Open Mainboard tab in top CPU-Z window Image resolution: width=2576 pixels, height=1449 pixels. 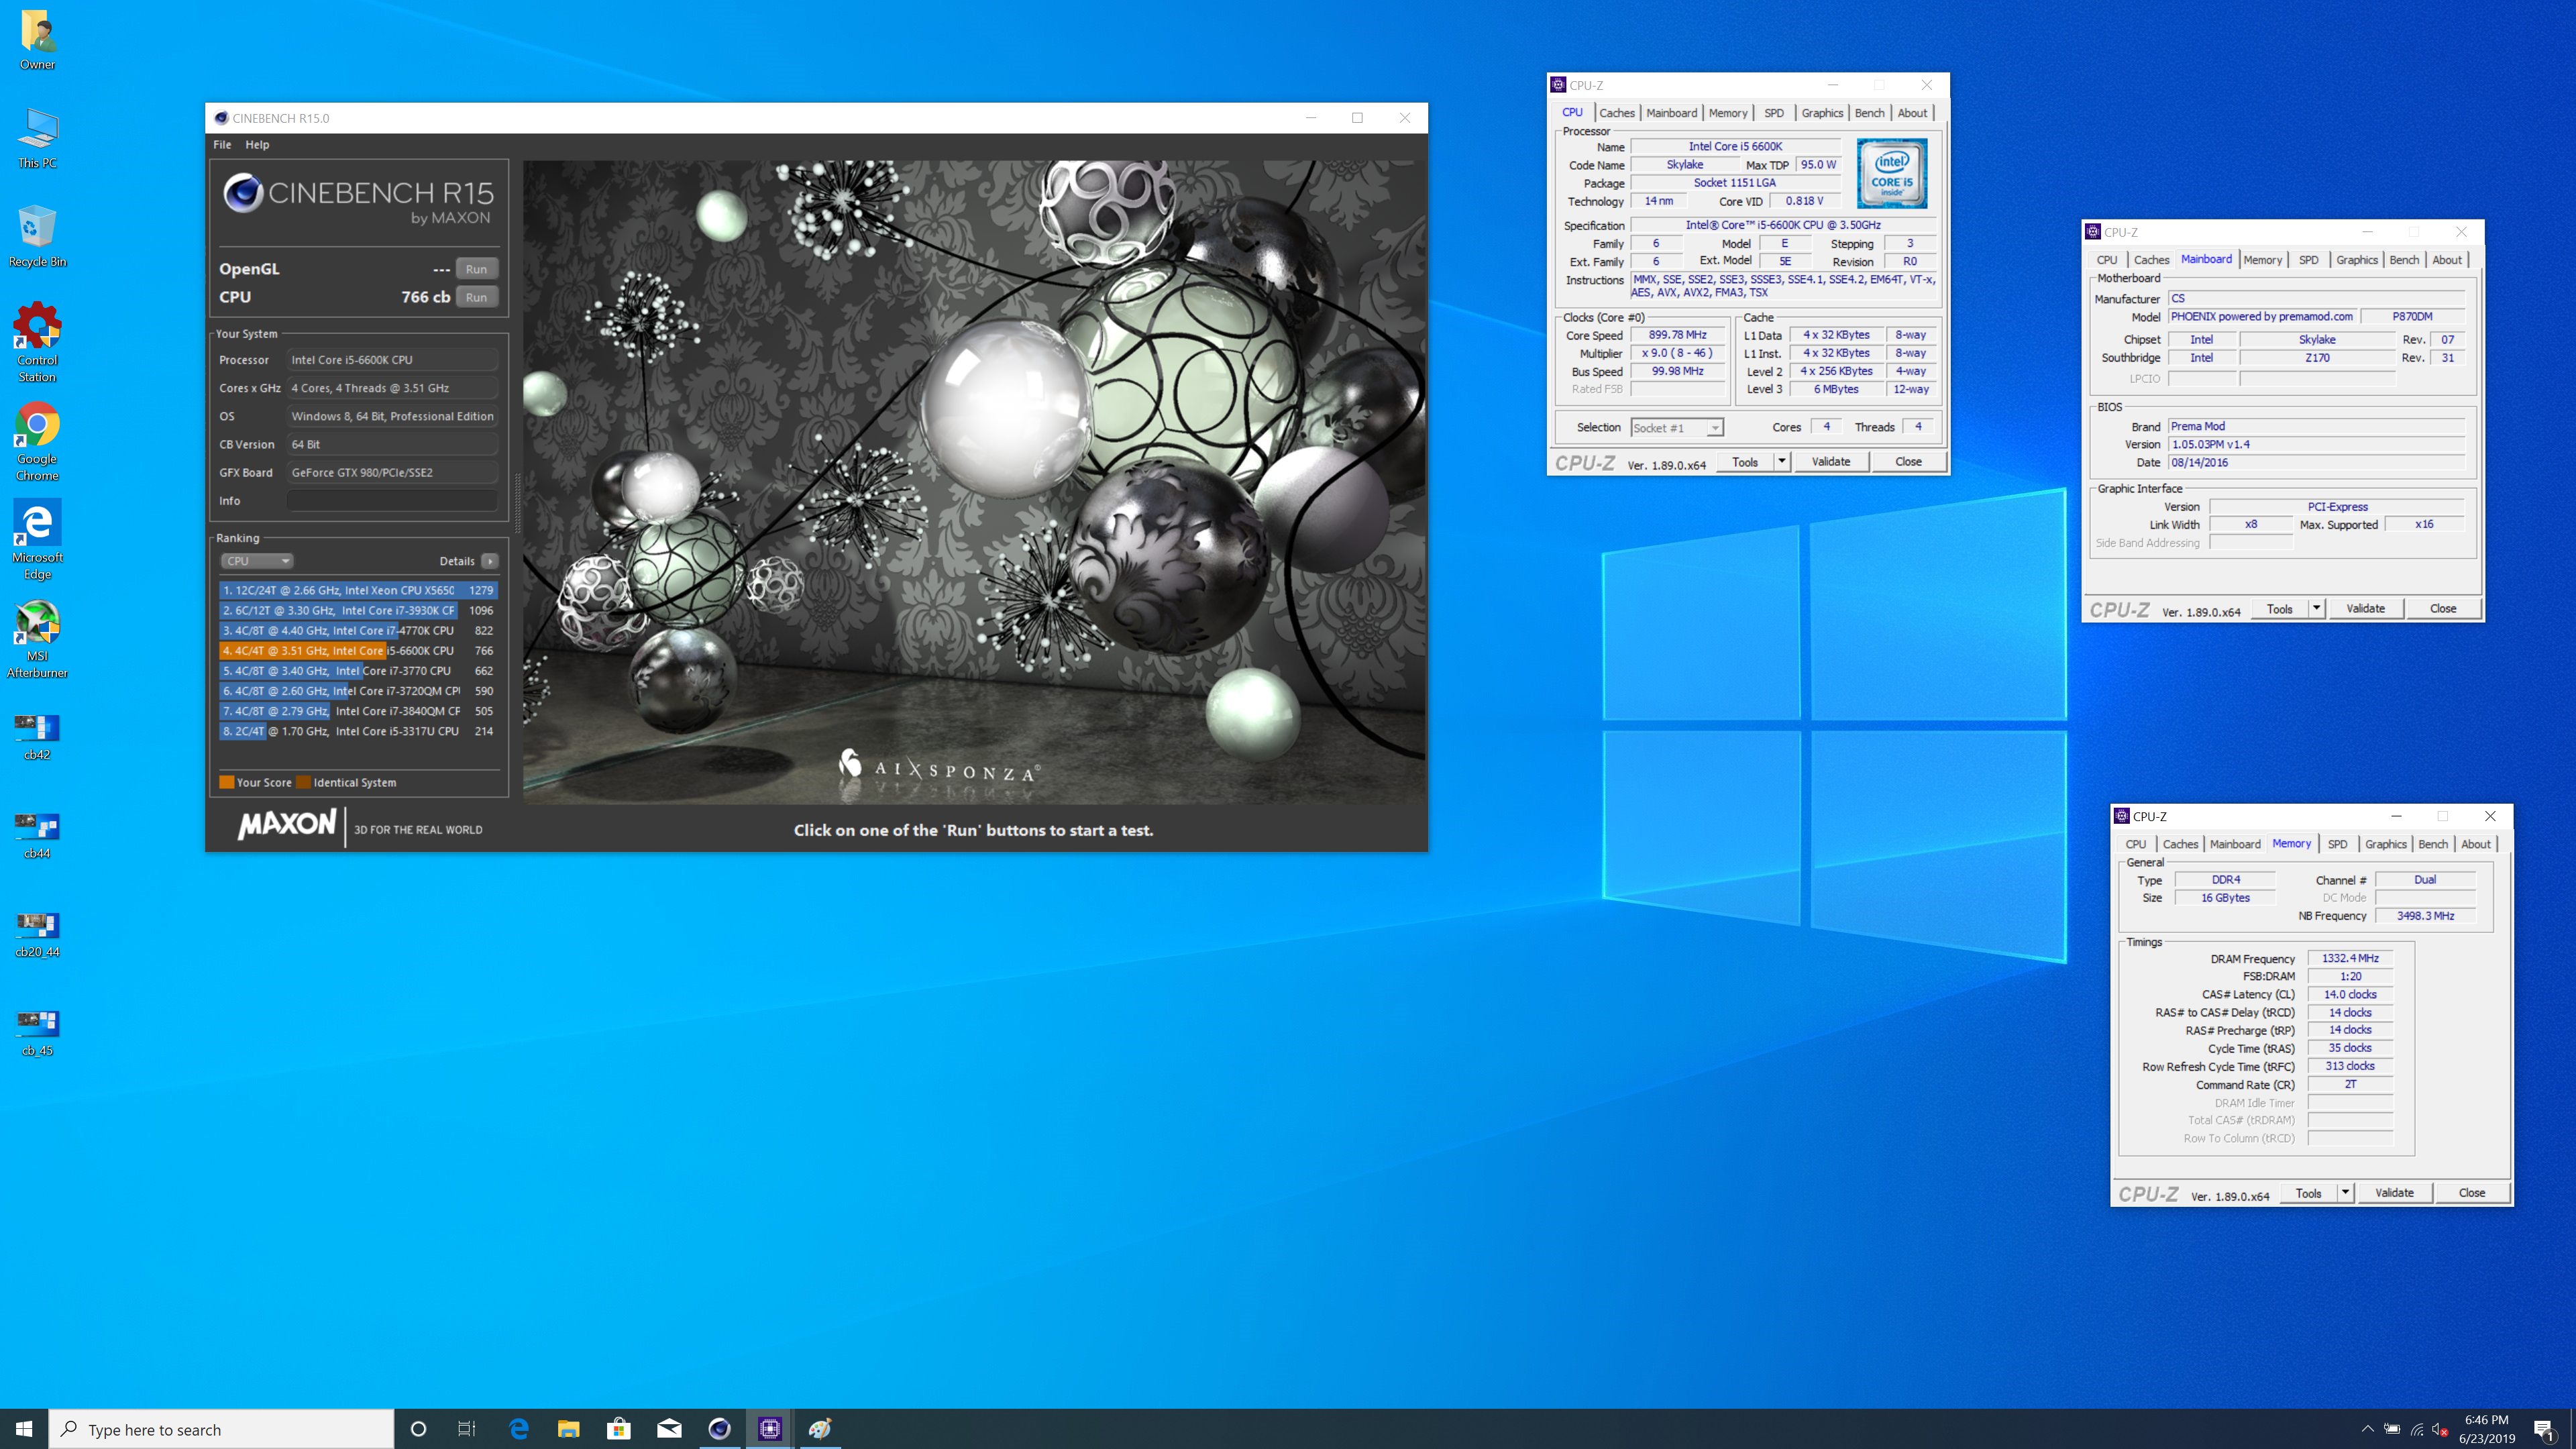tap(1671, 113)
